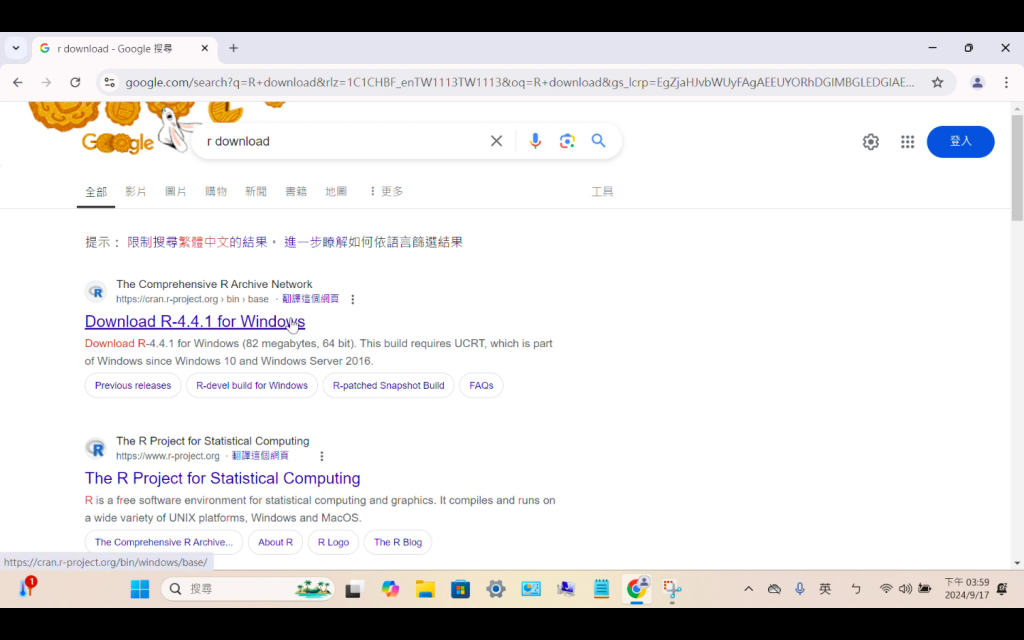Open Google quick settings gear
Screen dimensions: 1024x640
(871, 142)
